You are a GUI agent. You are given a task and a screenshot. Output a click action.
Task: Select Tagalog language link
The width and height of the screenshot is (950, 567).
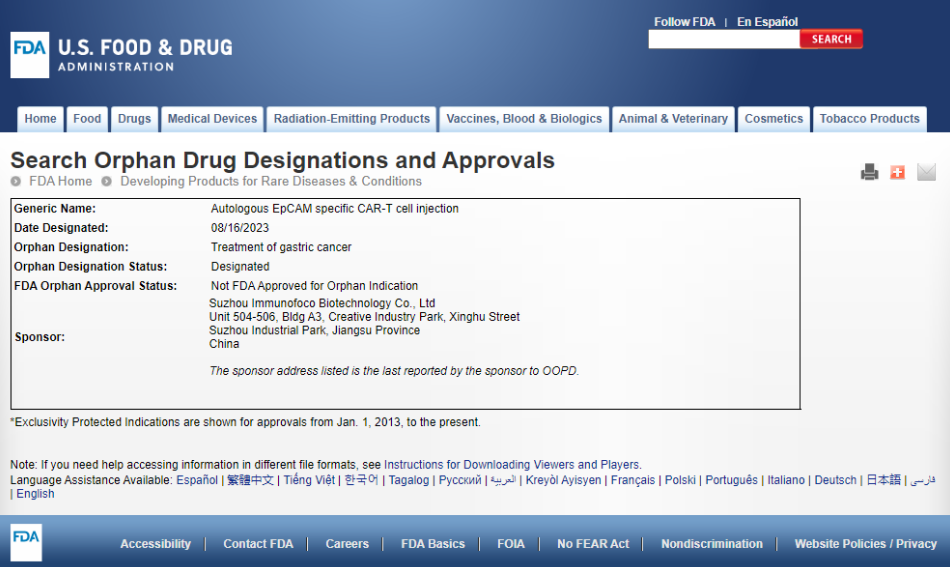(408, 480)
